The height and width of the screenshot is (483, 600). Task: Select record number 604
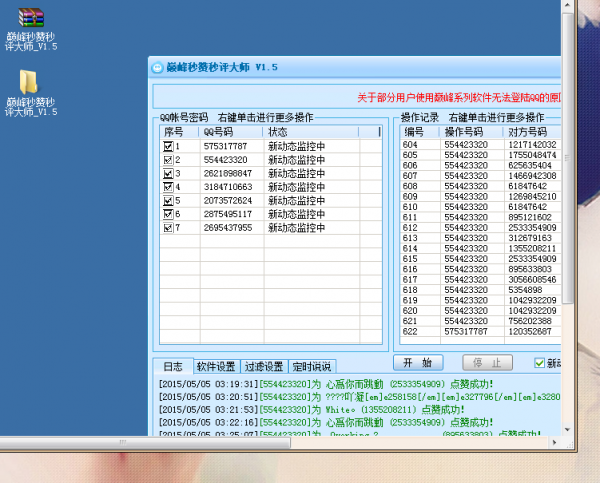coord(410,145)
